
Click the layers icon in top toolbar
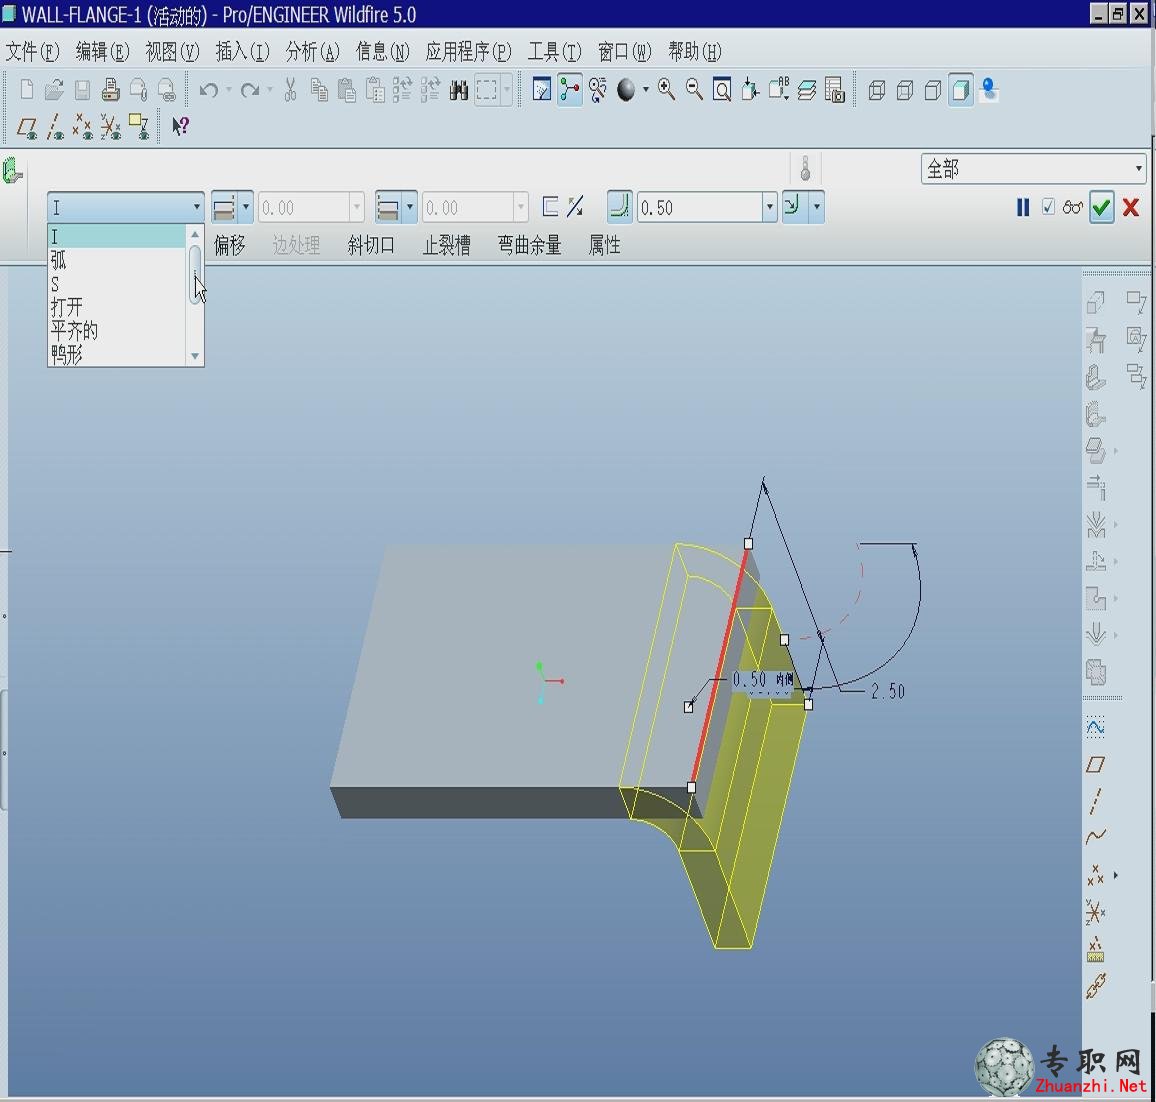pyautogui.click(x=807, y=90)
